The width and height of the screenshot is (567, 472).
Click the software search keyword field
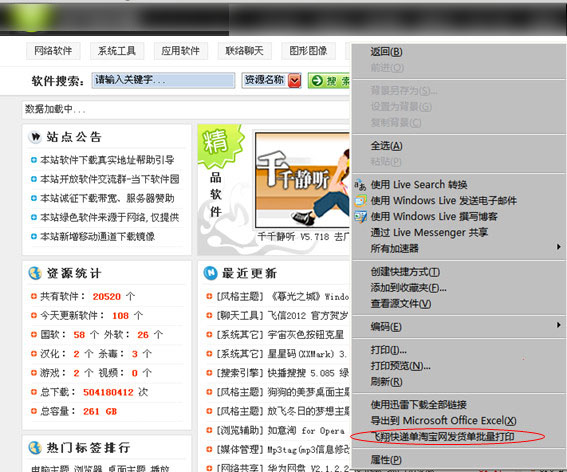pyautogui.click(x=163, y=80)
